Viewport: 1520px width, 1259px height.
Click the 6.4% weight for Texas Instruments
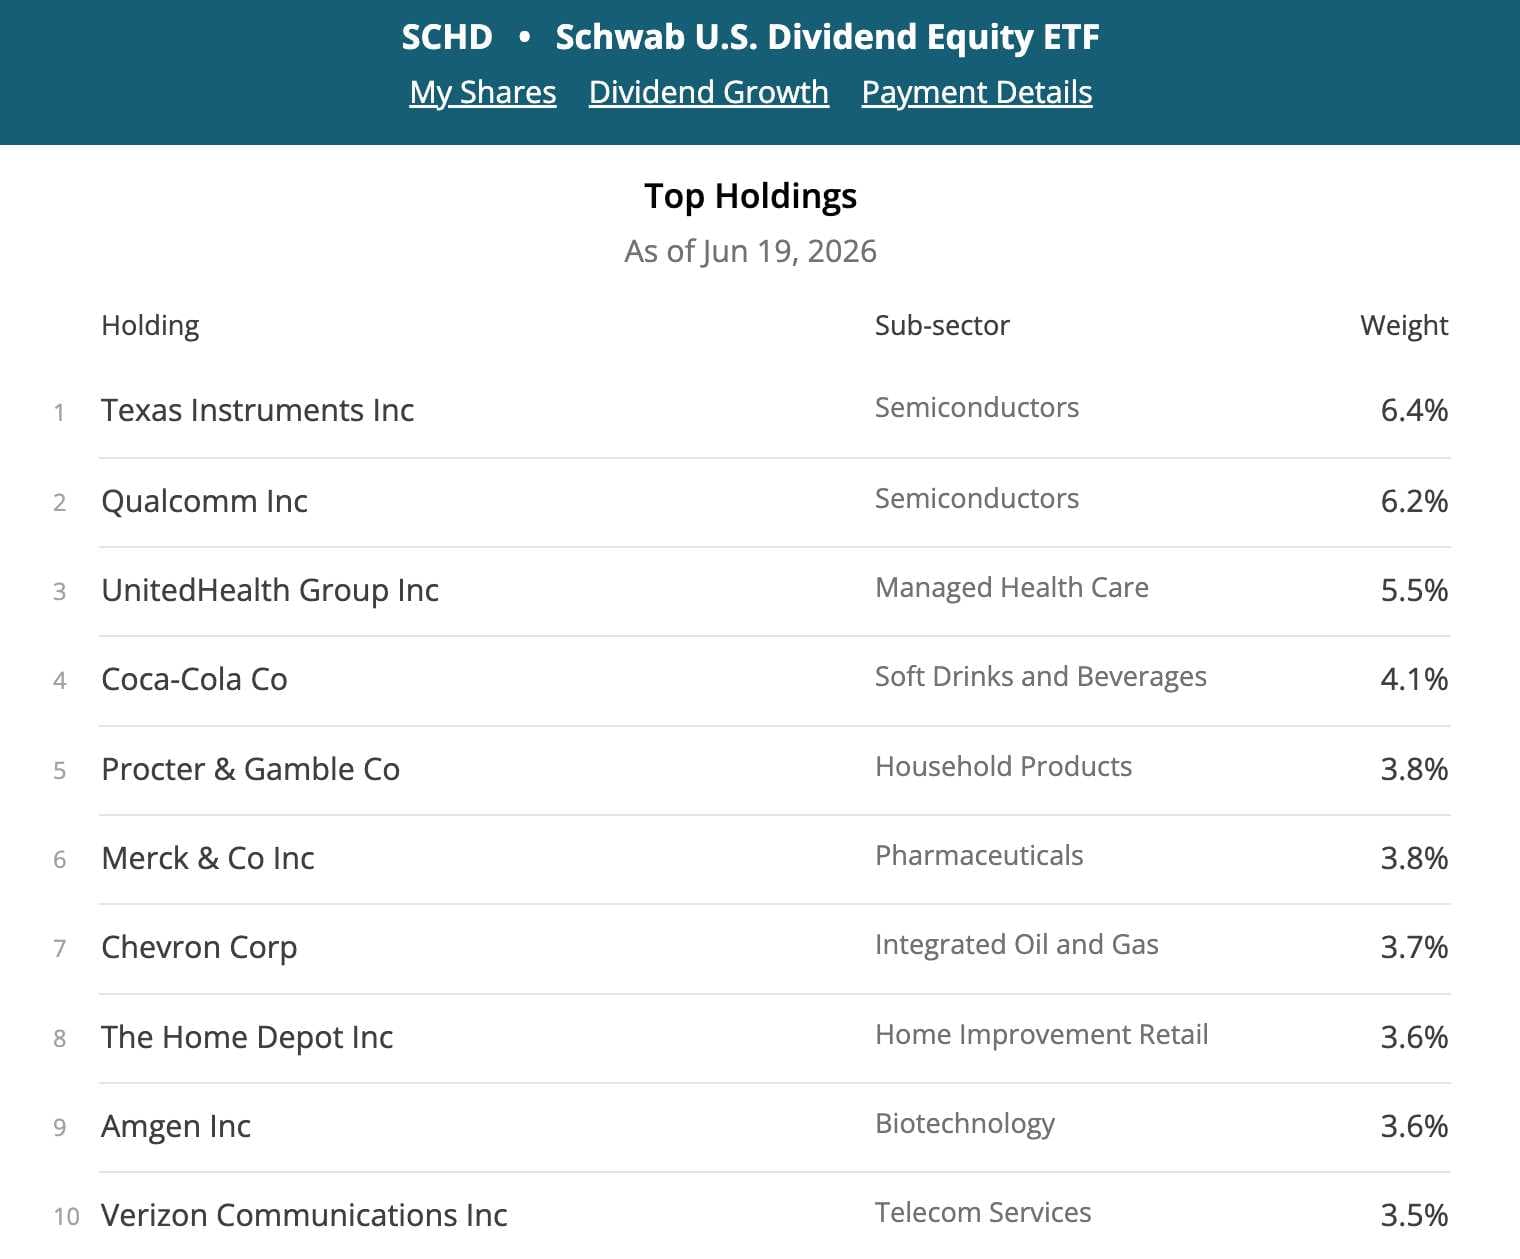[x=1414, y=410]
